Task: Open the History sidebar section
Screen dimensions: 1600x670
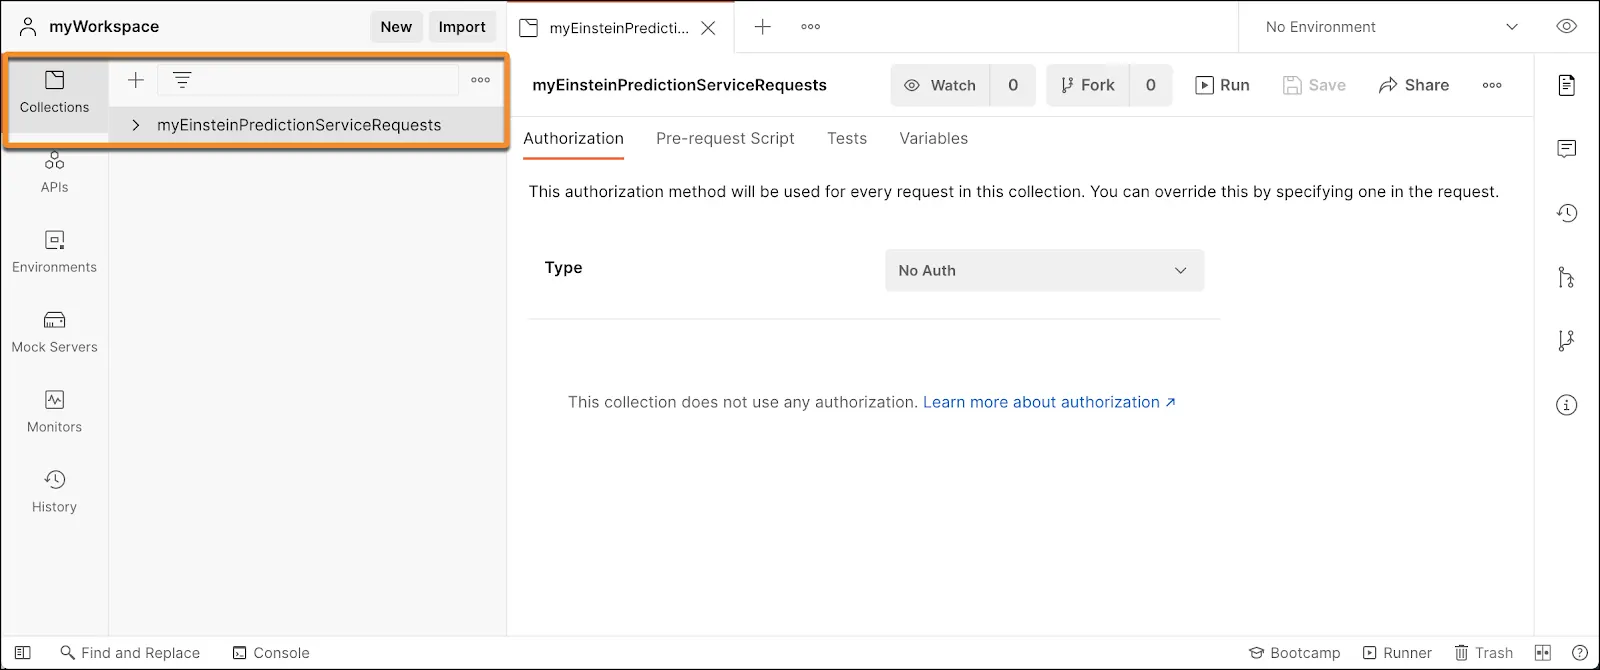Action: tap(54, 492)
